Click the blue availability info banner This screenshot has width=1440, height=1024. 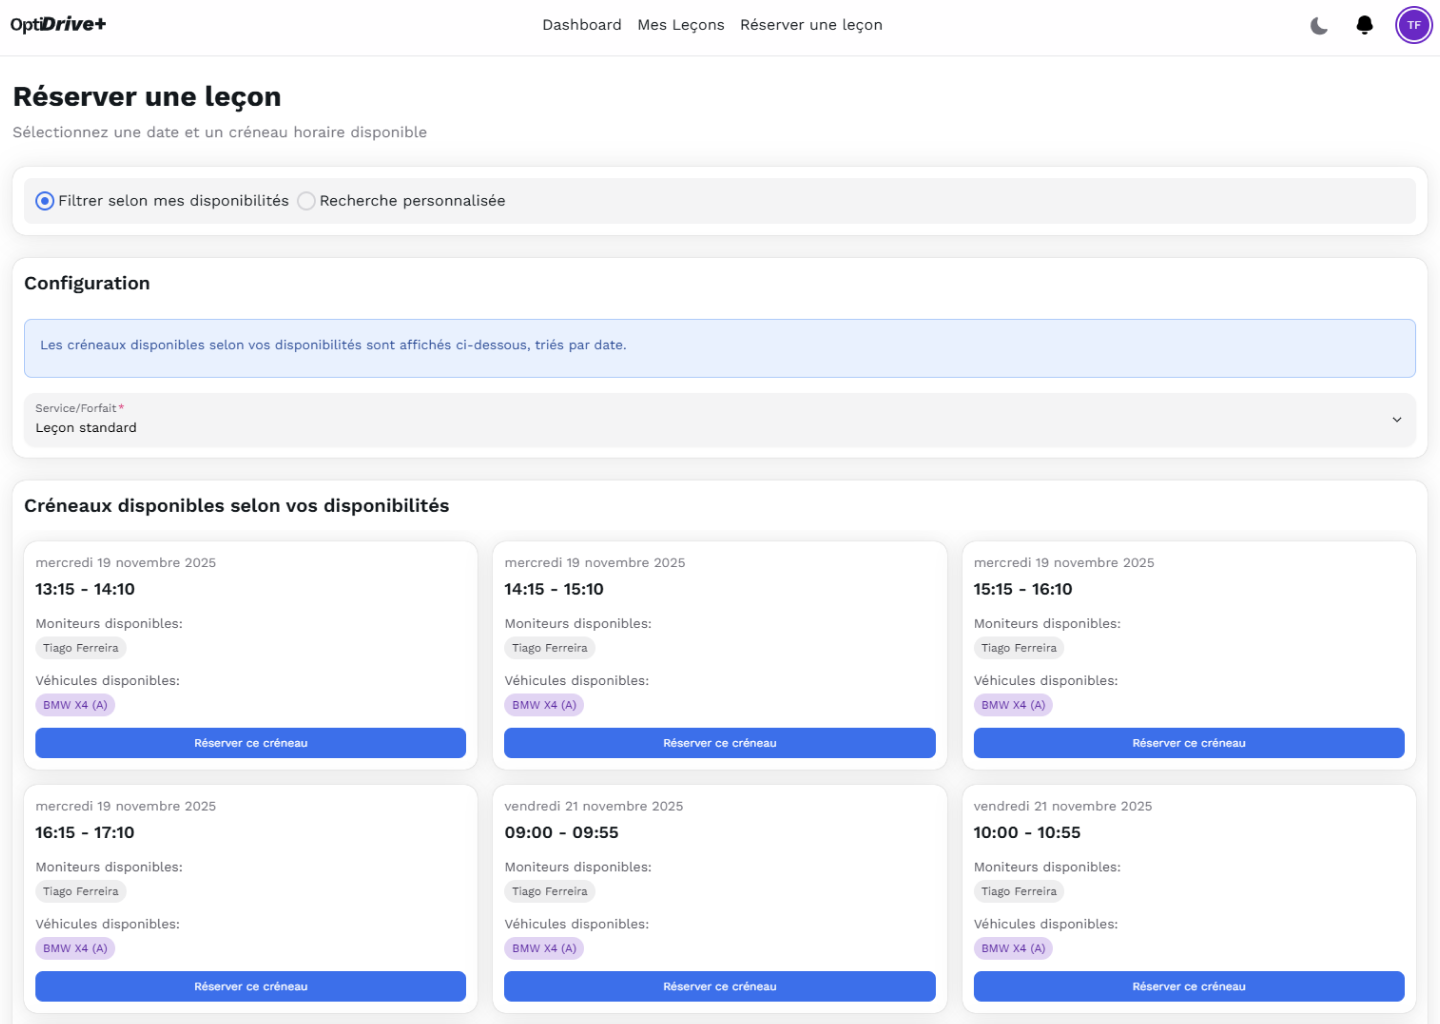(719, 348)
